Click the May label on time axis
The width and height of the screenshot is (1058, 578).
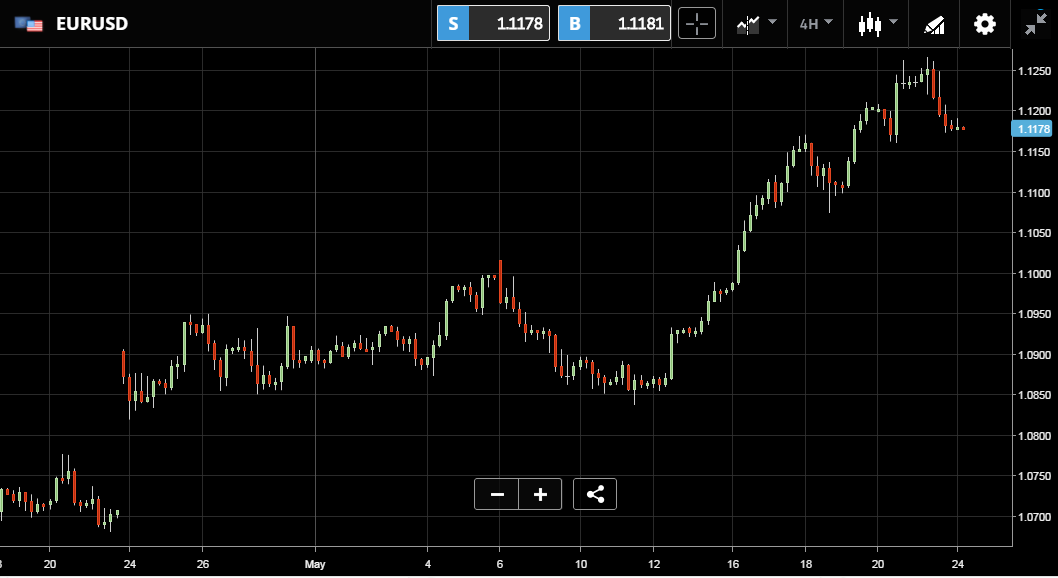pyautogui.click(x=315, y=565)
